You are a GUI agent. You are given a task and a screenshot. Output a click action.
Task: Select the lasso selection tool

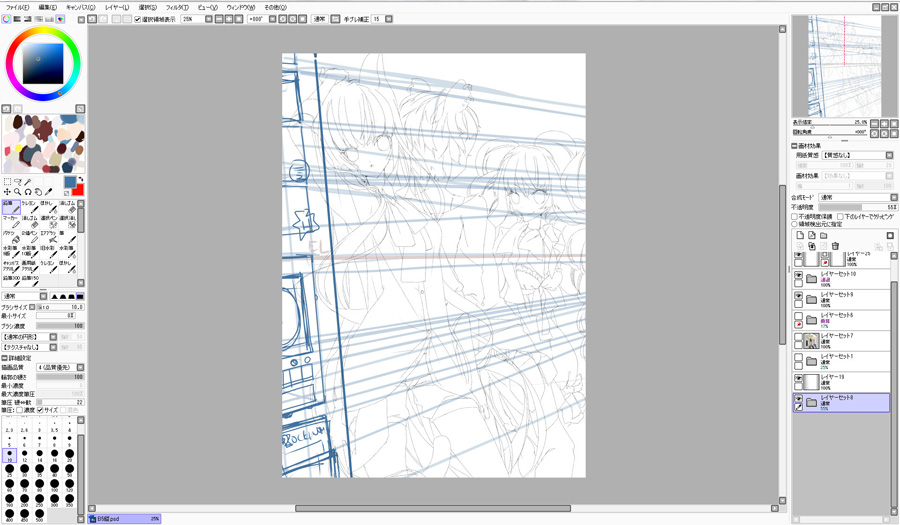[18, 182]
